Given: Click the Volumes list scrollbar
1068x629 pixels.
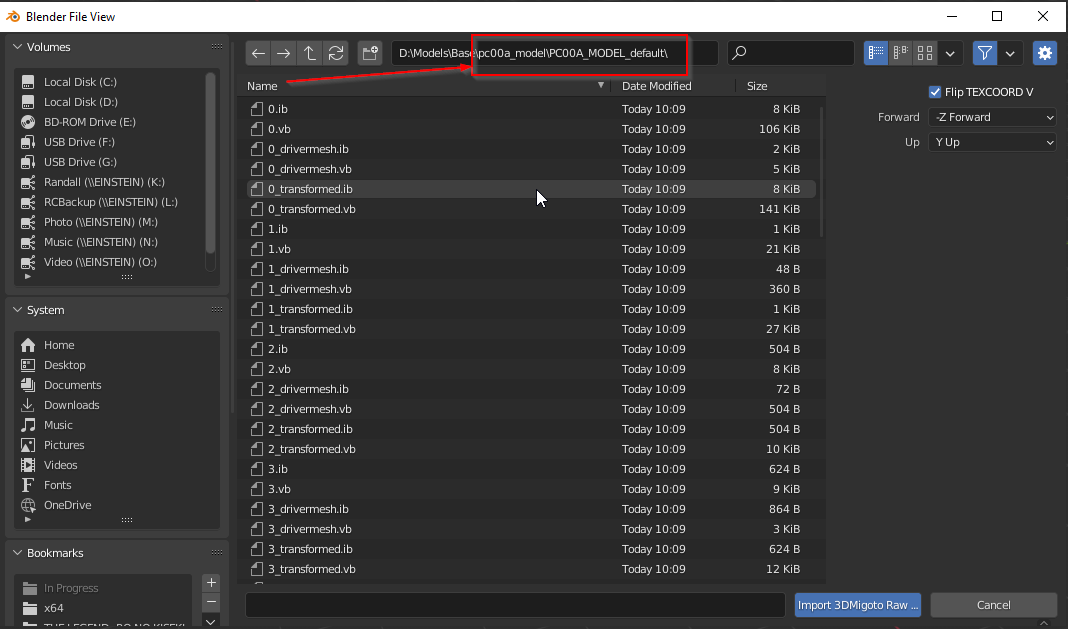Looking at the screenshot, I should coord(210,162).
